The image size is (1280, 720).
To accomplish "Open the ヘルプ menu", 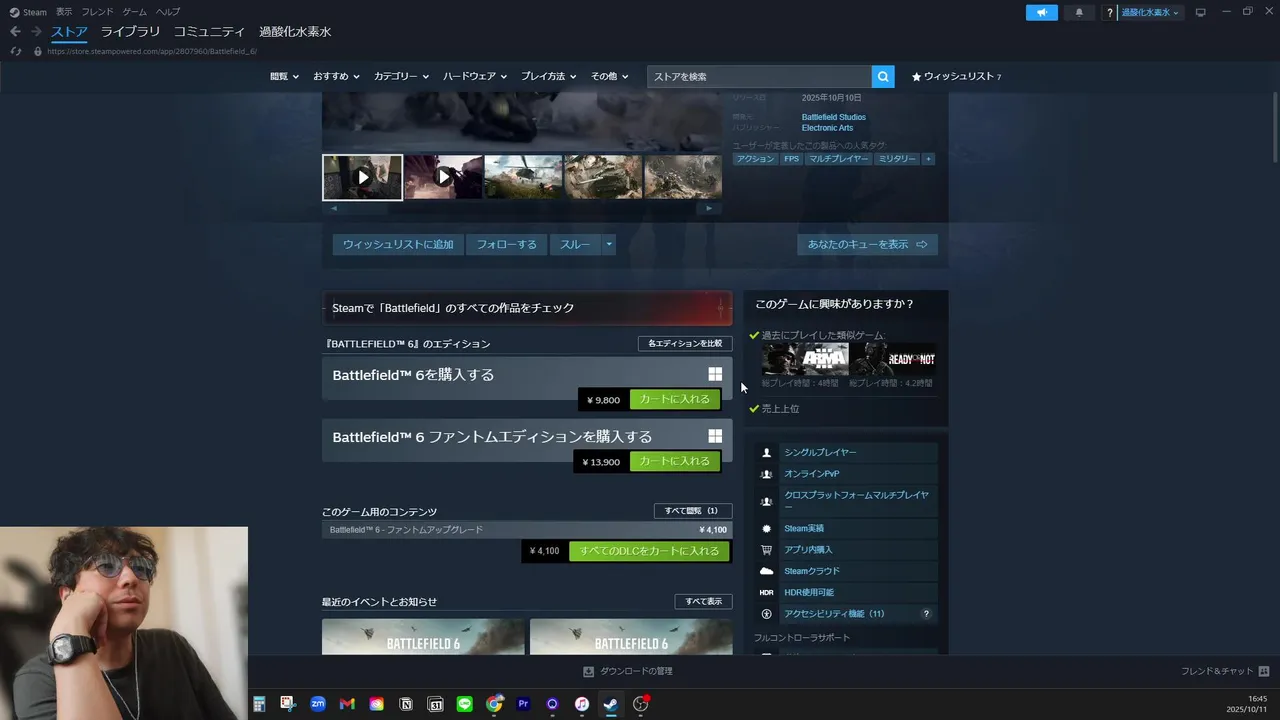I will pos(168,12).
